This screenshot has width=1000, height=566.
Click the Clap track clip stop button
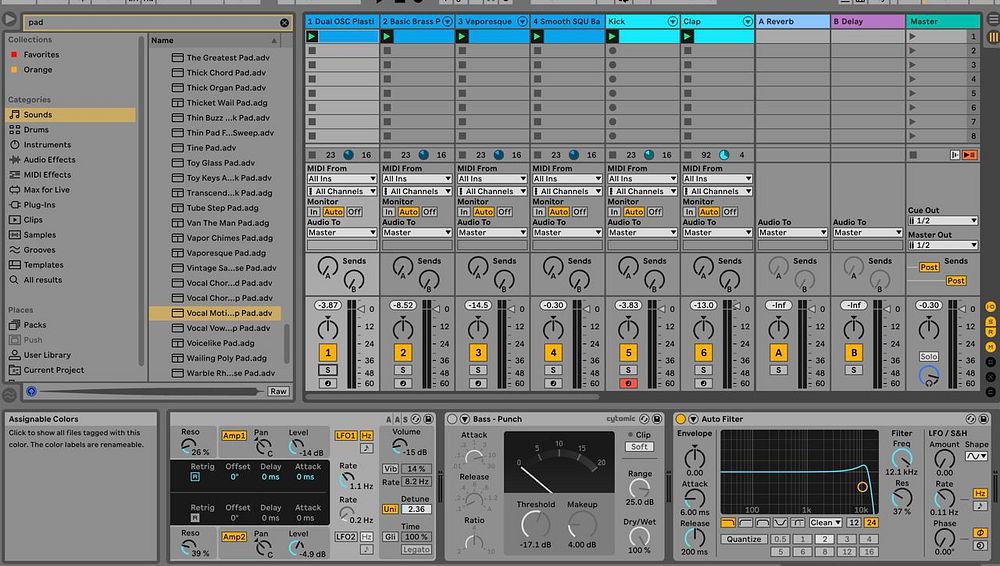pos(688,155)
